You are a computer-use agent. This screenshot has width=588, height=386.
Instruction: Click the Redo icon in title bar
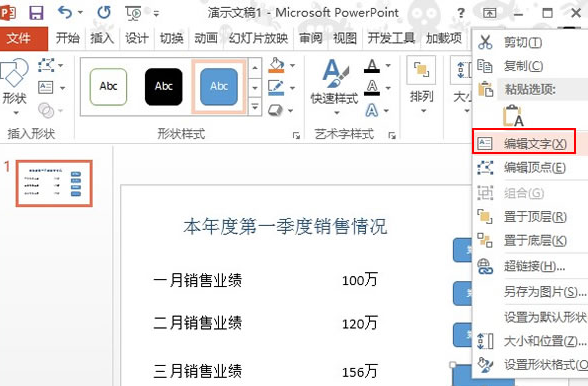pos(104,13)
